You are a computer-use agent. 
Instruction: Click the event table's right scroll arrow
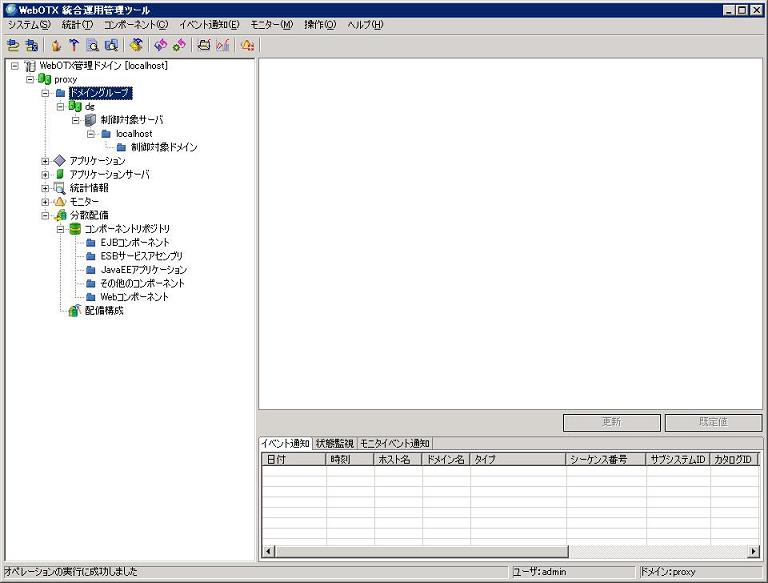[753, 551]
